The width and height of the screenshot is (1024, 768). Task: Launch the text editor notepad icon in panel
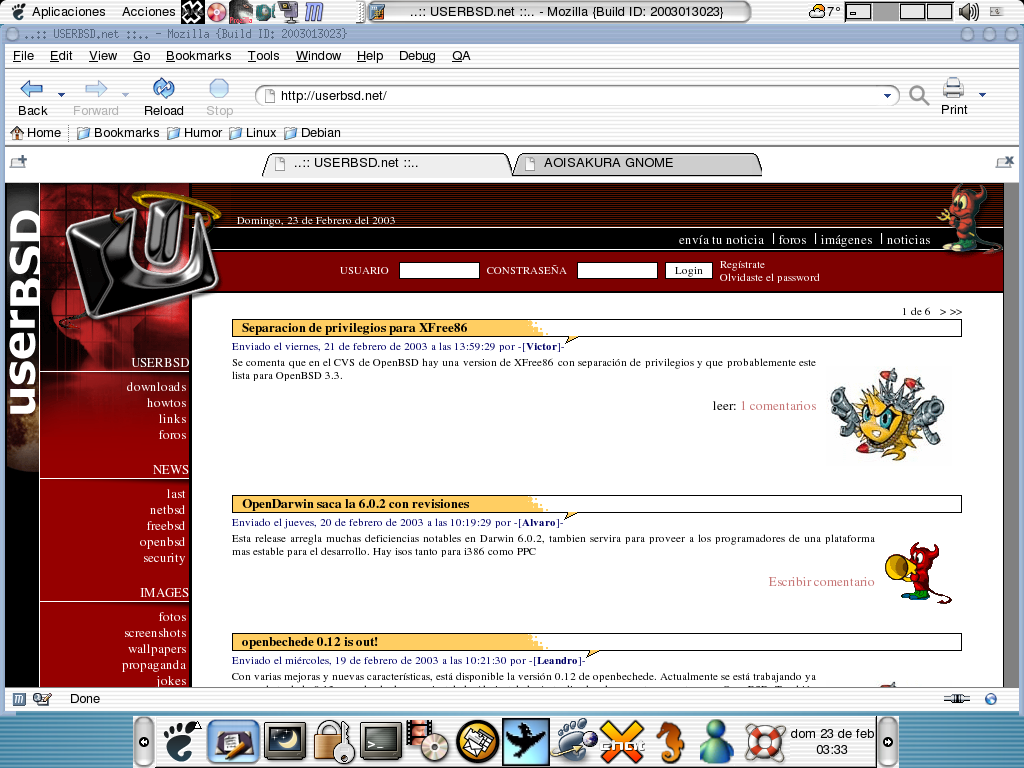(x=233, y=741)
